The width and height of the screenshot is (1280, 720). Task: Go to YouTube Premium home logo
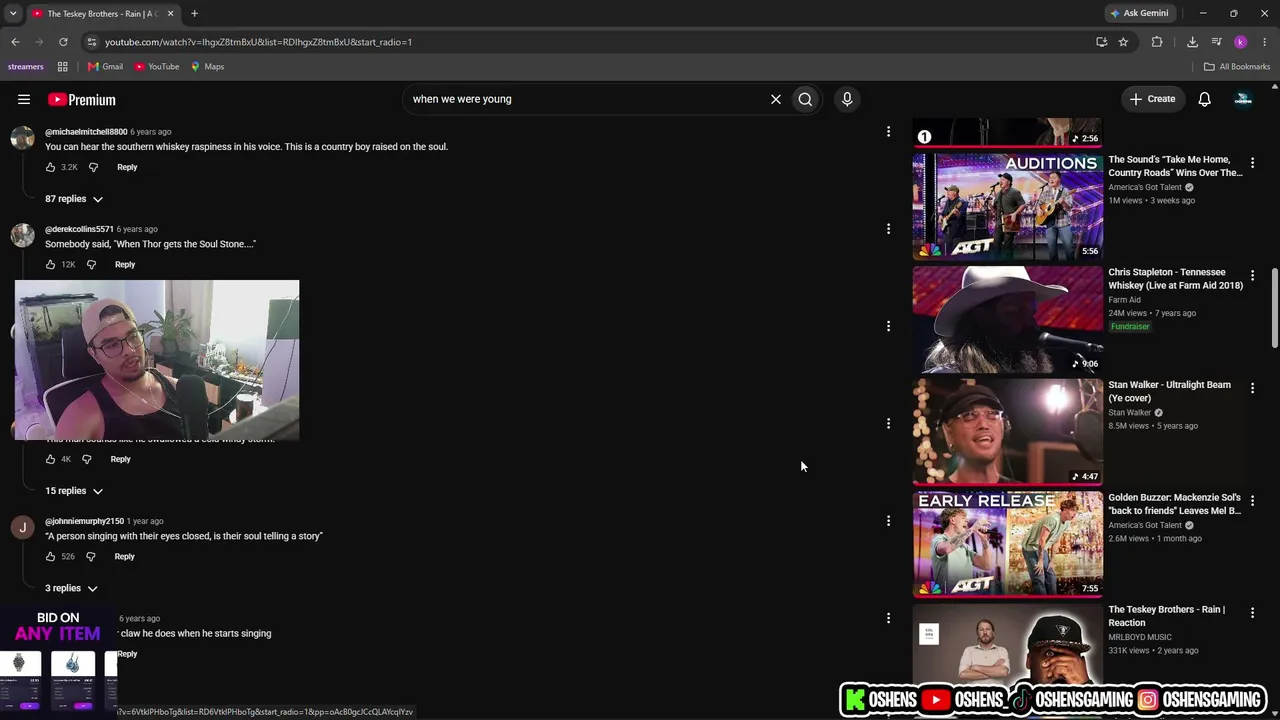tap(82, 99)
